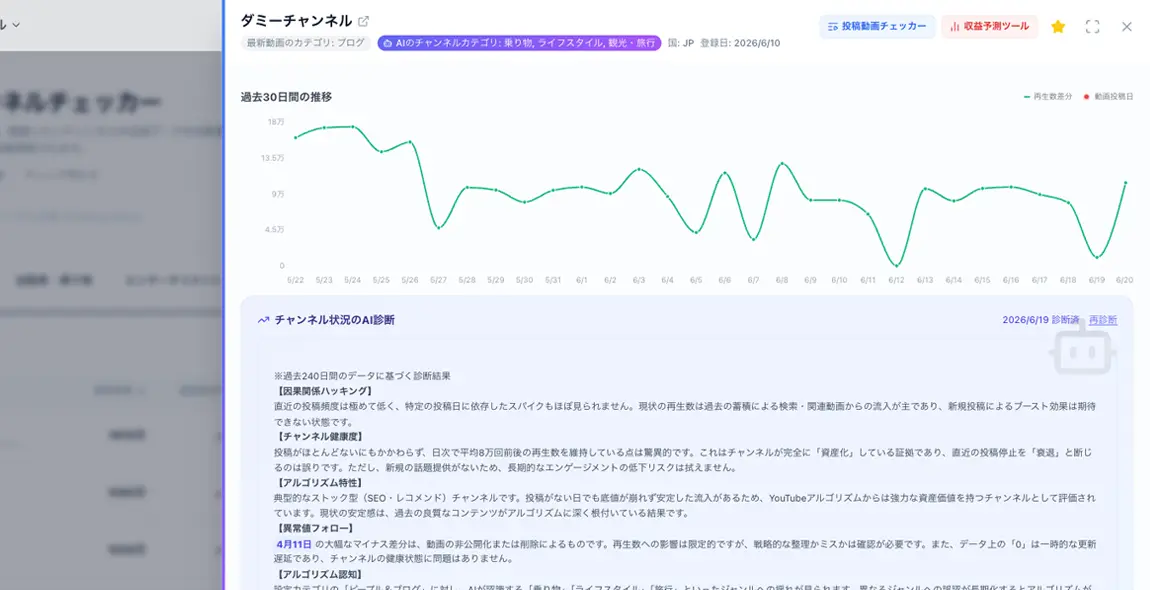Viewport: 1150px width, 590px height.
Task: Click the 6/12 chart data point
Action: click(x=896, y=265)
